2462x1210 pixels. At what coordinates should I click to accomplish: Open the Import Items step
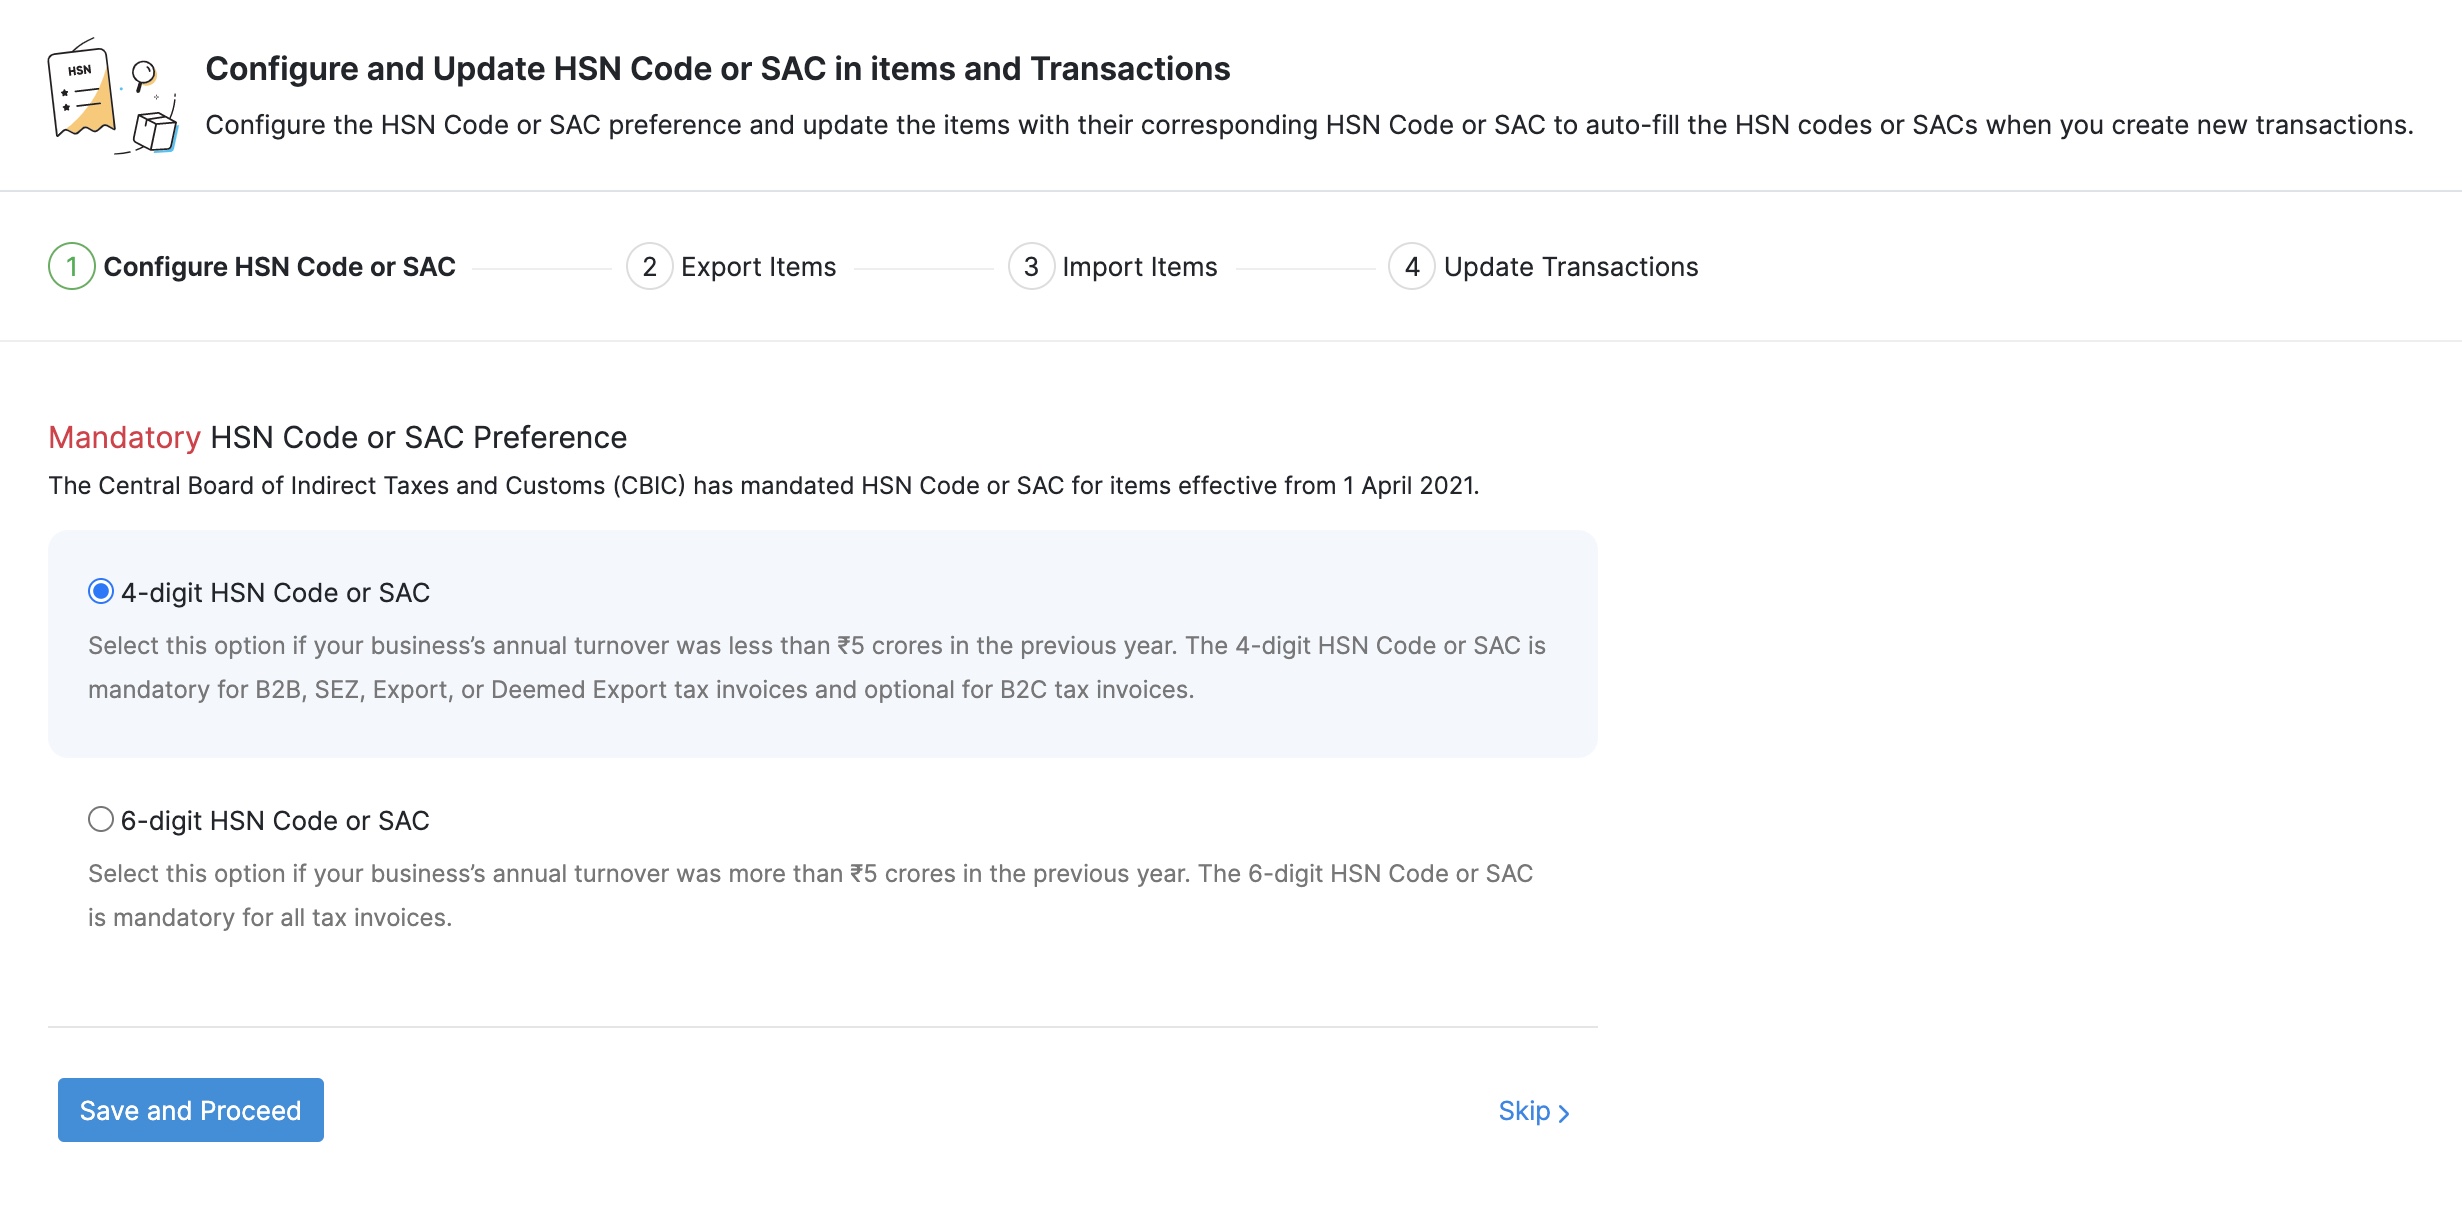point(1138,267)
